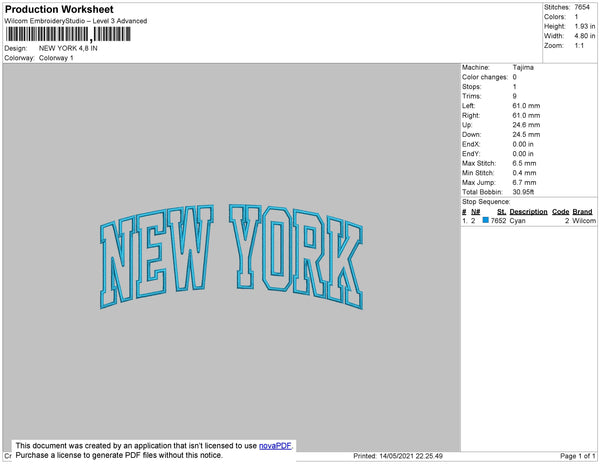The image size is (600, 464).
Task: Select the 'Right:' label
Action: click(471, 115)
